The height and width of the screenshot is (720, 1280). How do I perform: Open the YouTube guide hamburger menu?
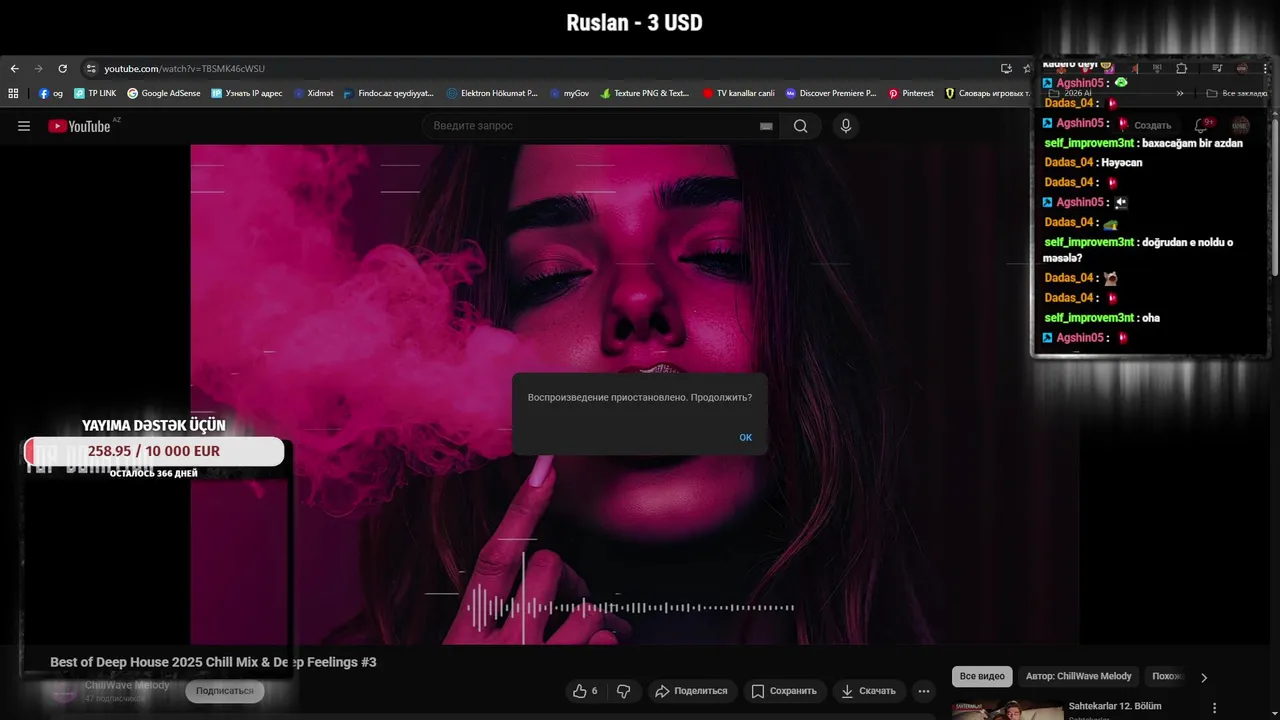click(x=24, y=126)
